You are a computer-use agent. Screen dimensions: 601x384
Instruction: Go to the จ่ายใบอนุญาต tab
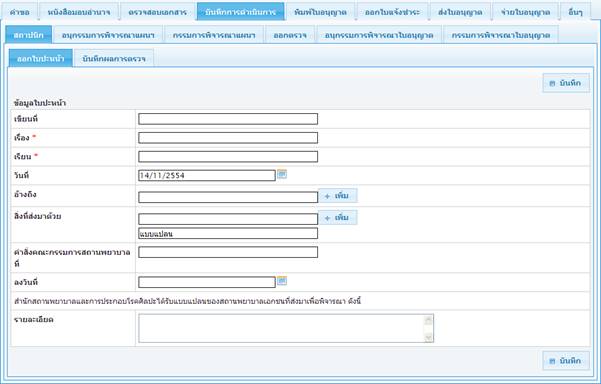(x=525, y=12)
